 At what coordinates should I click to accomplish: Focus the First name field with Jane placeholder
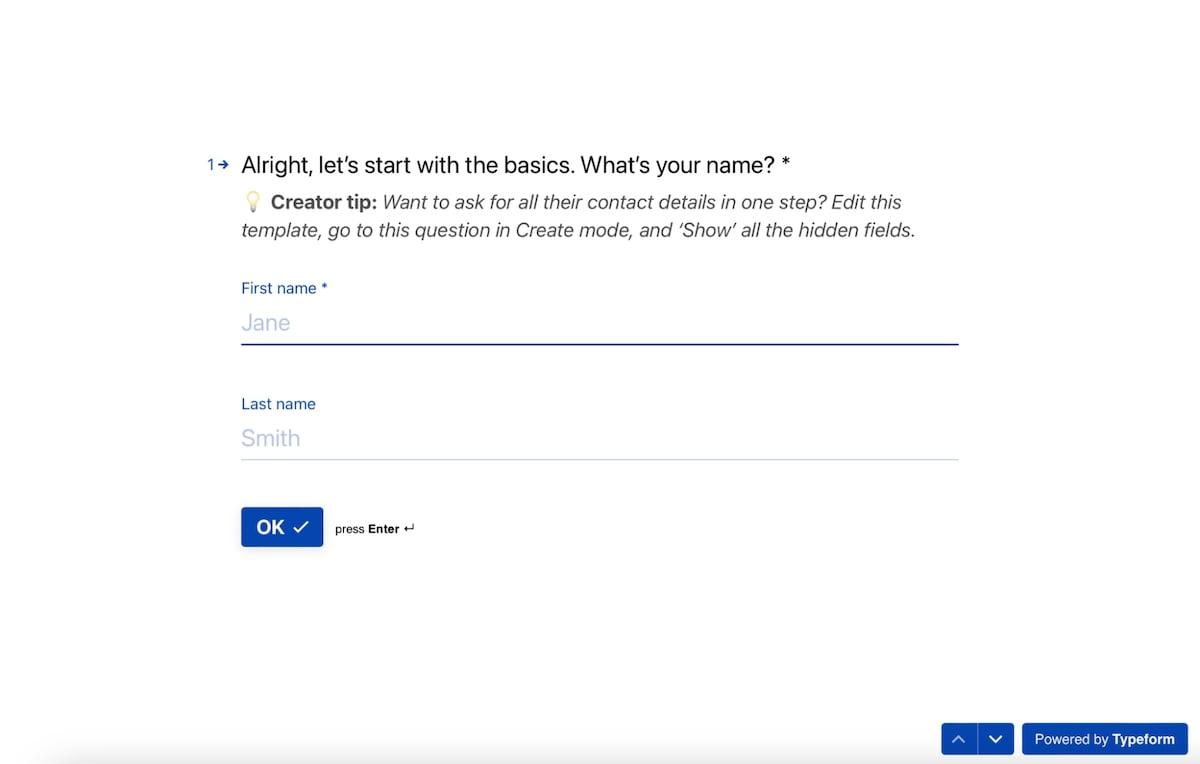599,323
